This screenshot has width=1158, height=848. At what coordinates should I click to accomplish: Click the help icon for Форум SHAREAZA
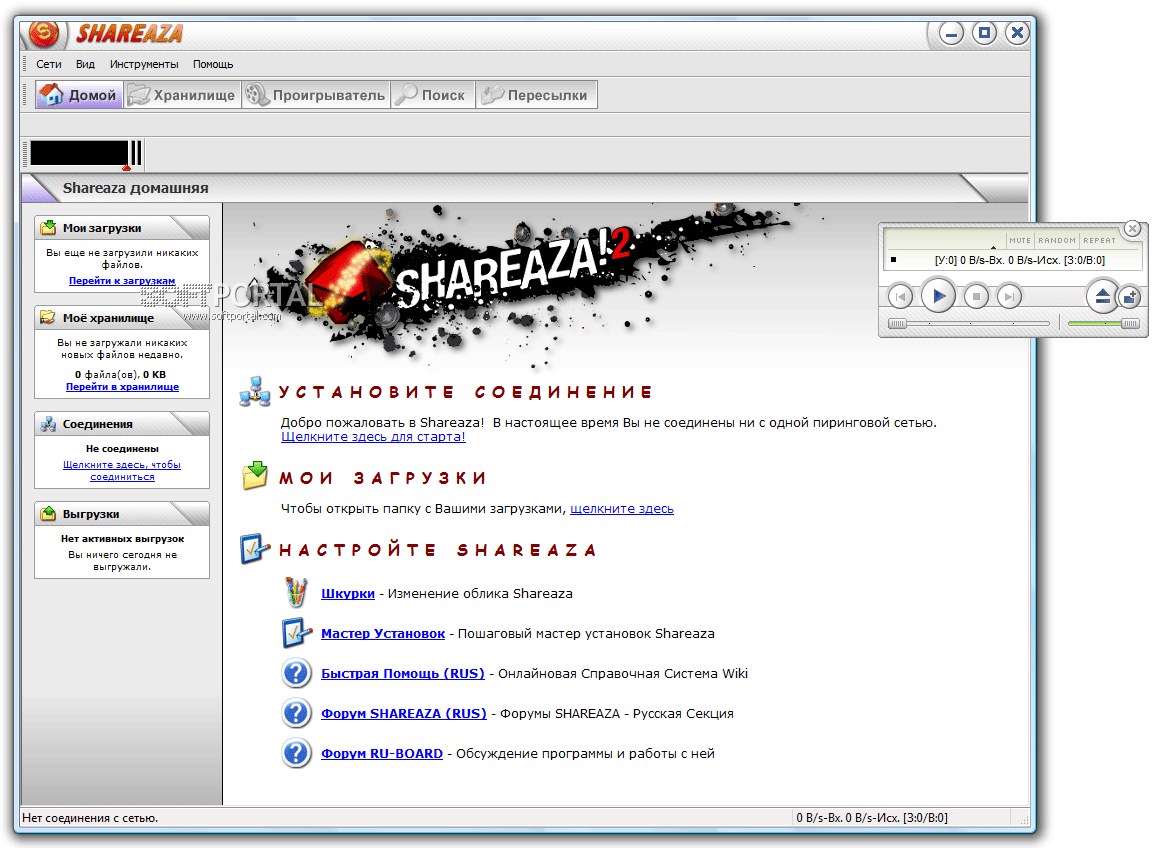point(296,713)
